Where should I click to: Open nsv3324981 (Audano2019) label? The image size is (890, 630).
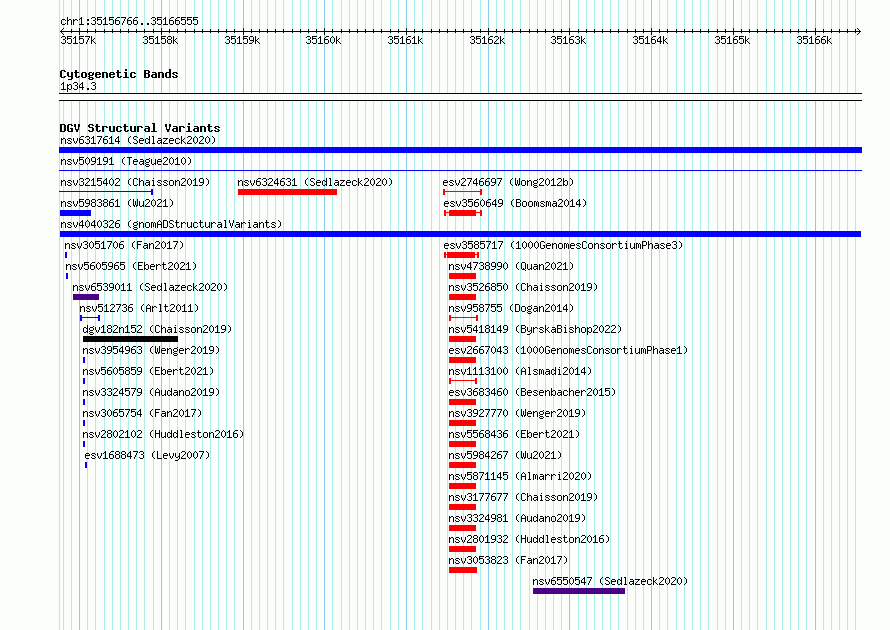tap(517, 518)
